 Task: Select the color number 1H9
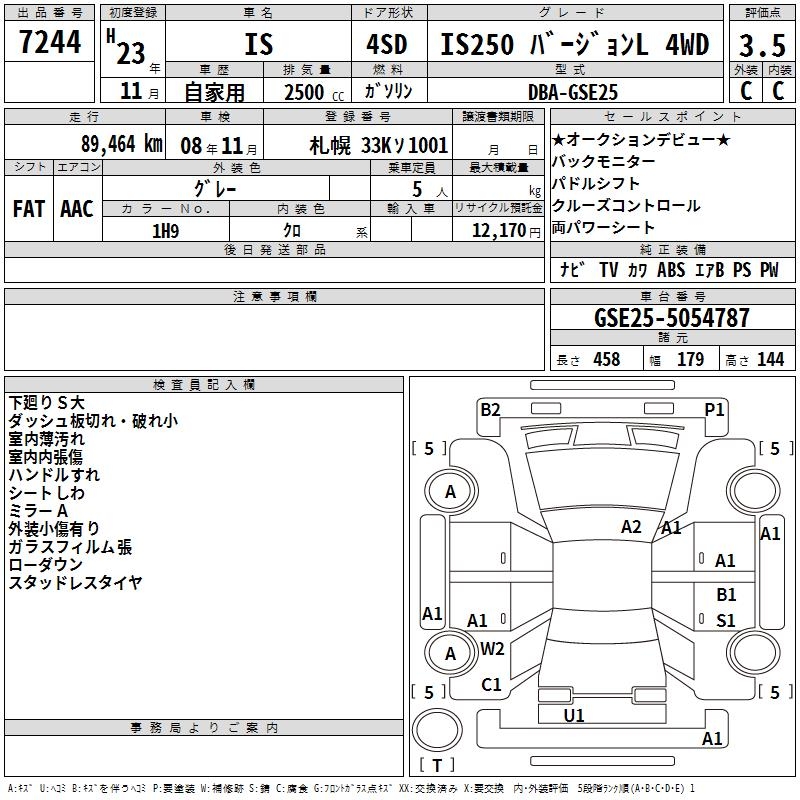[165, 231]
